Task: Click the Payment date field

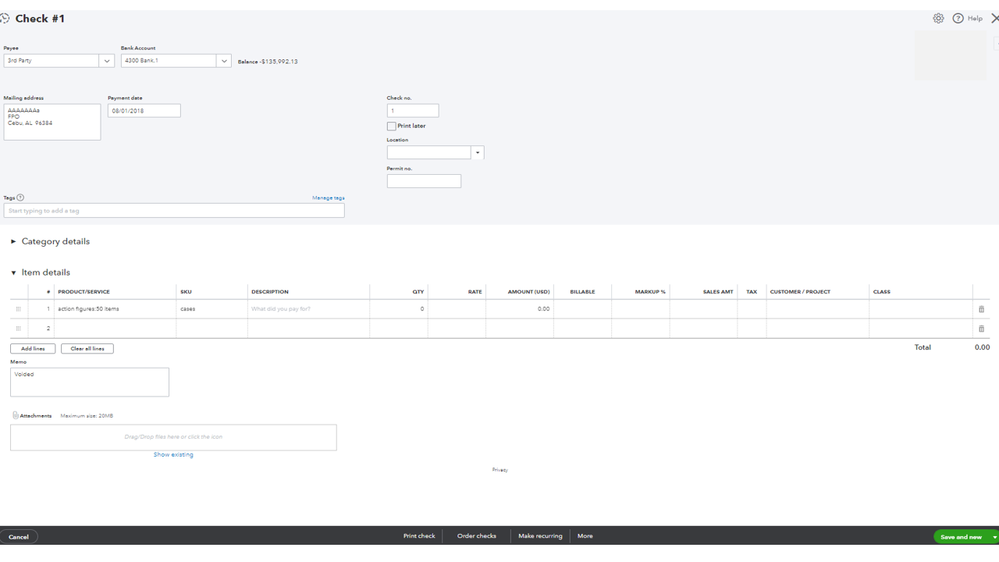Action: point(144,111)
